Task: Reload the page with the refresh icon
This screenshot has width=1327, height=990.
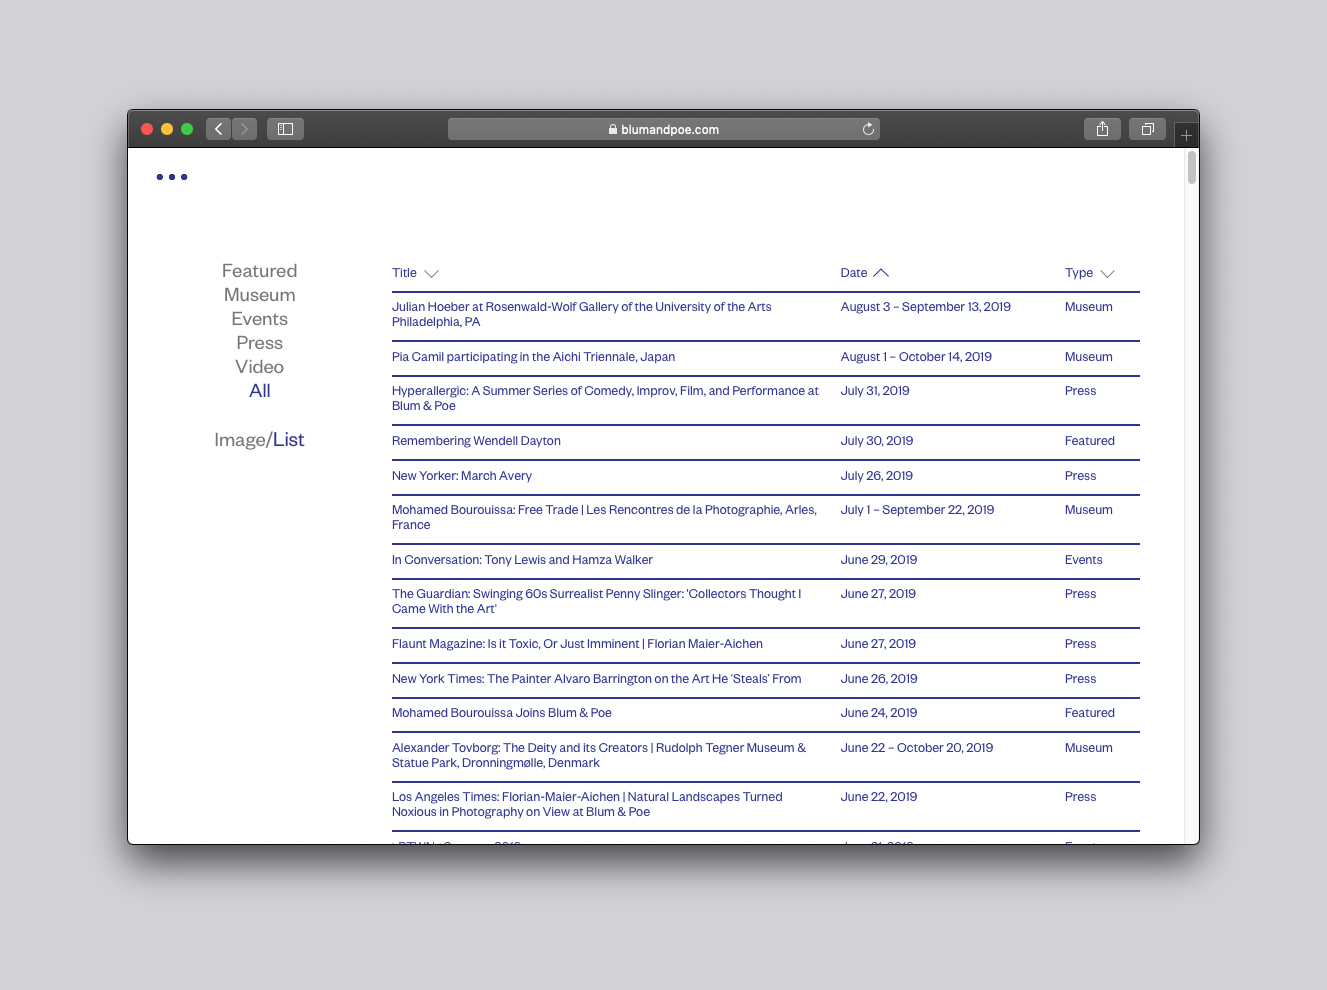Action: pos(868,129)
